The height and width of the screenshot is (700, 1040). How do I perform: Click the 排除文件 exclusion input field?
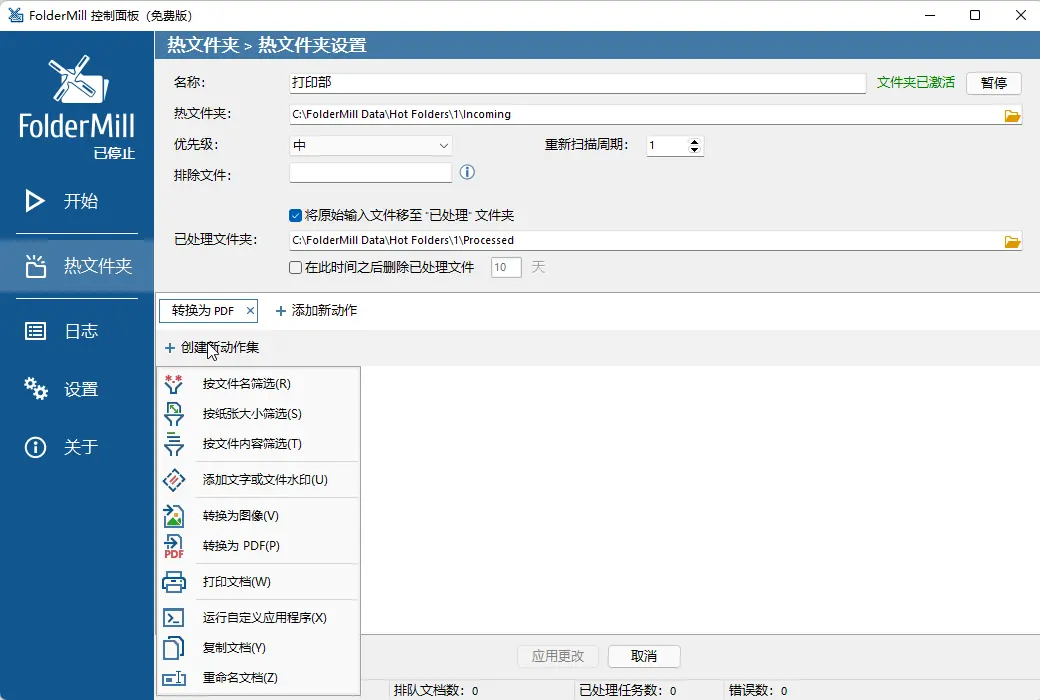(371, 173)
